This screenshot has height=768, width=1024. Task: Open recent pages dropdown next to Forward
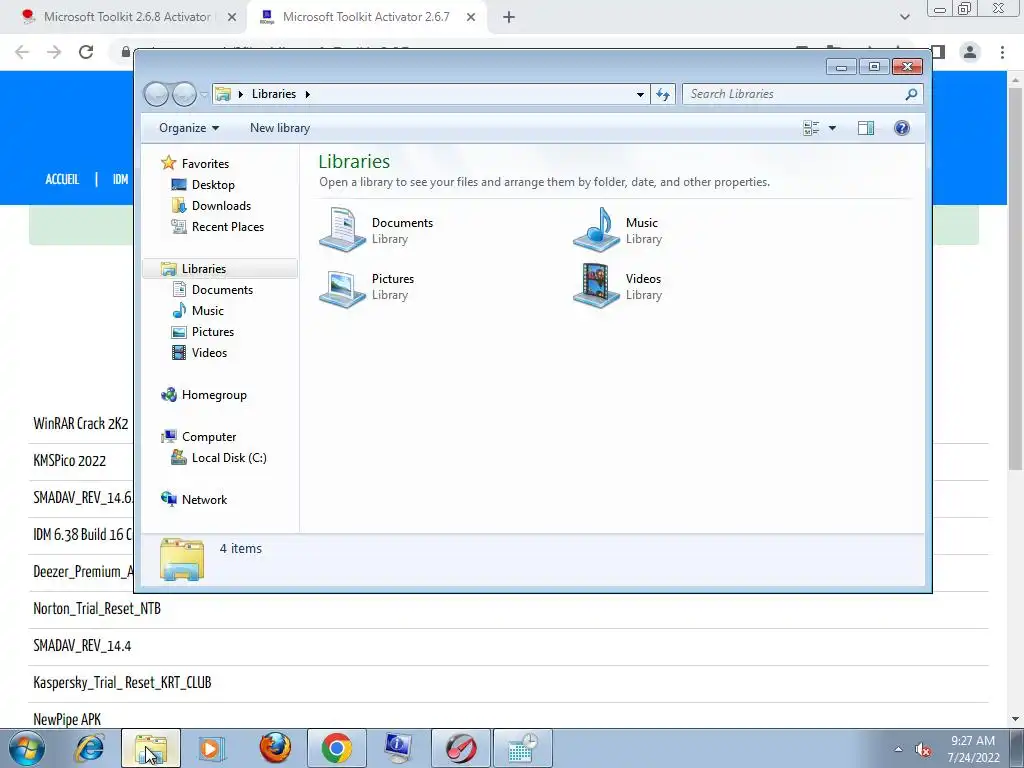point(204,95)
